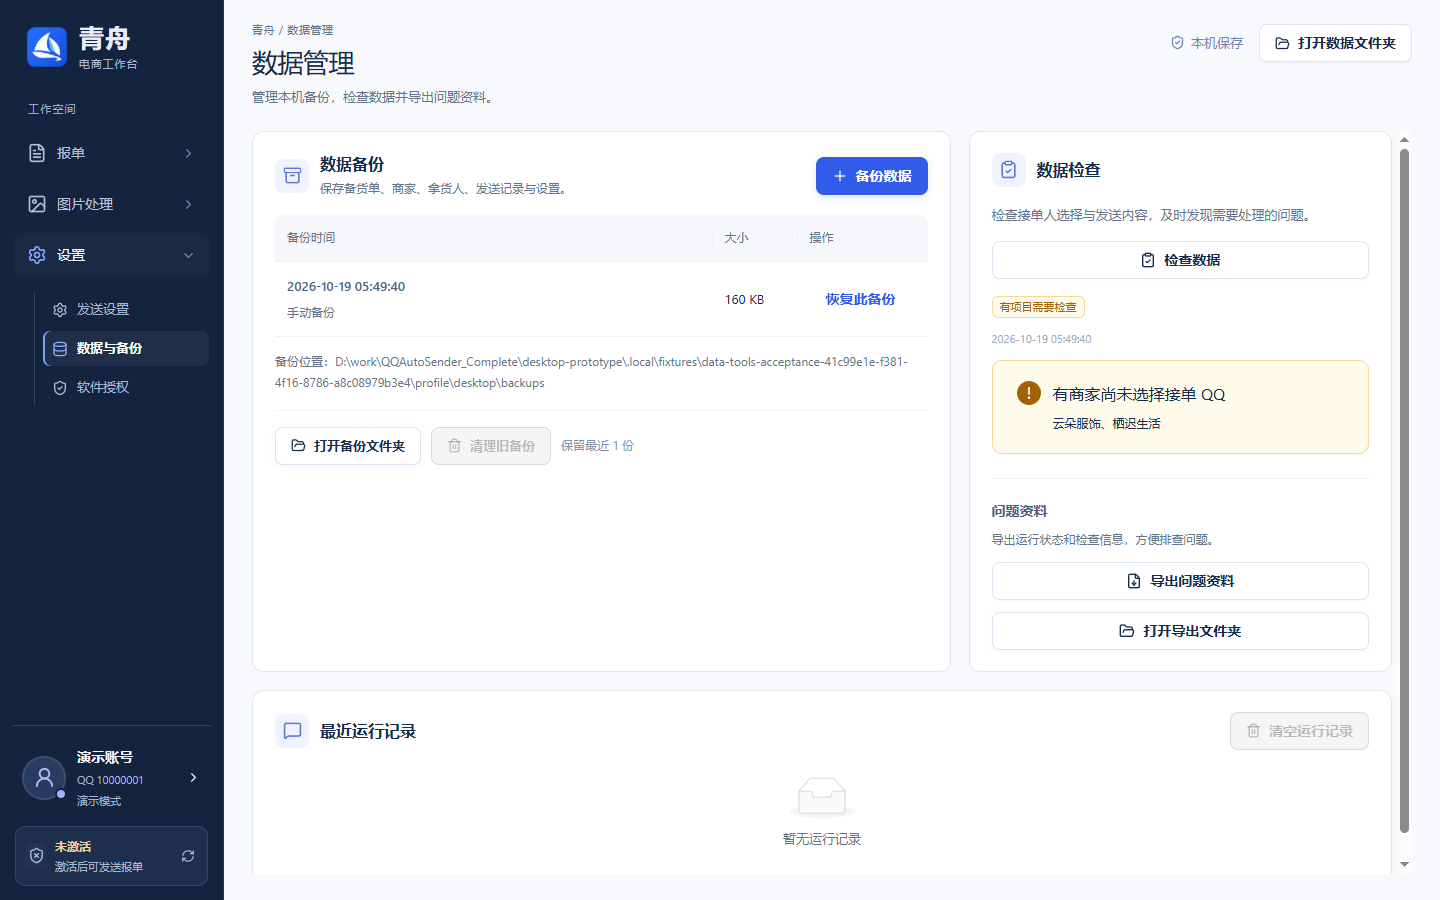Click the 云朵服饰、栖迟生活 text

(1107, 424)
